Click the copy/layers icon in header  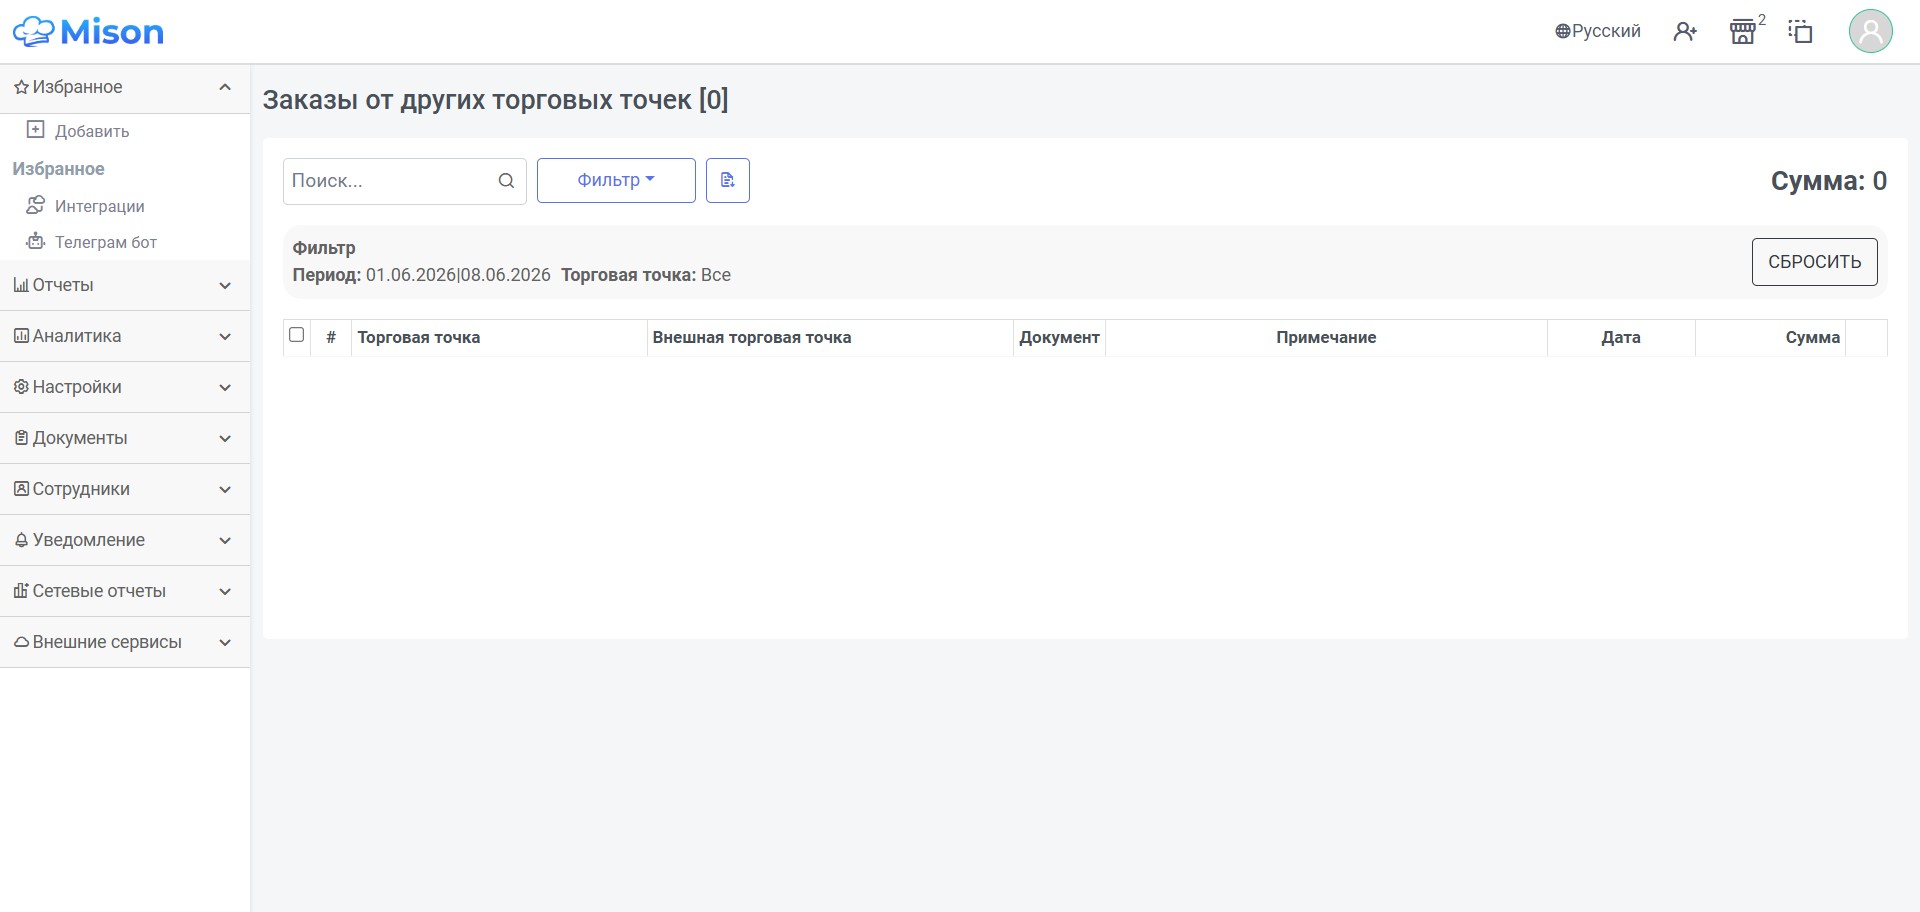[x=1800, y=32]
